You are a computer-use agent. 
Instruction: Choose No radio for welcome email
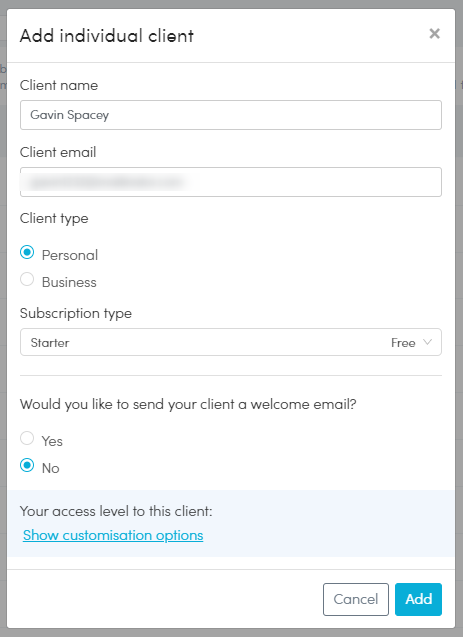[27, 465]
